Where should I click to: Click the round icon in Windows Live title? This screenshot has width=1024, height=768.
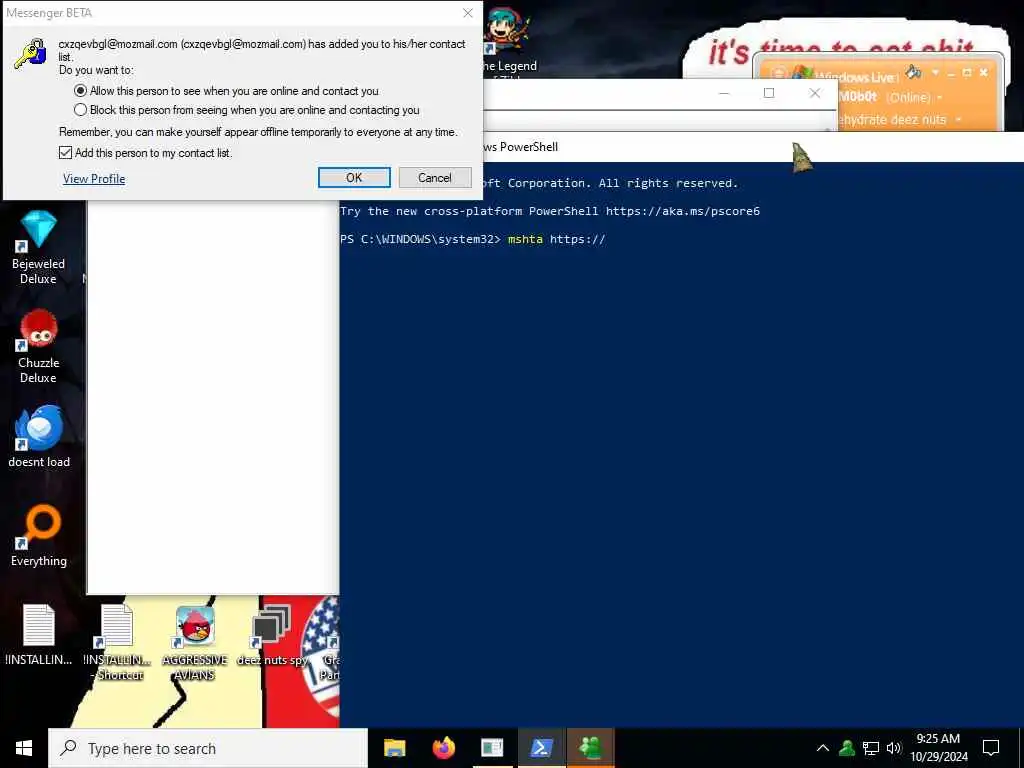(x=778, y=73)
